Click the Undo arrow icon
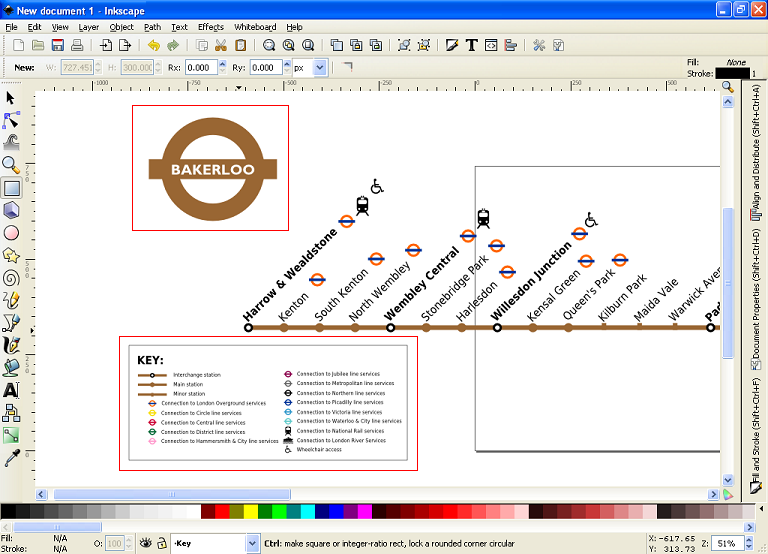 pos(154,46)
